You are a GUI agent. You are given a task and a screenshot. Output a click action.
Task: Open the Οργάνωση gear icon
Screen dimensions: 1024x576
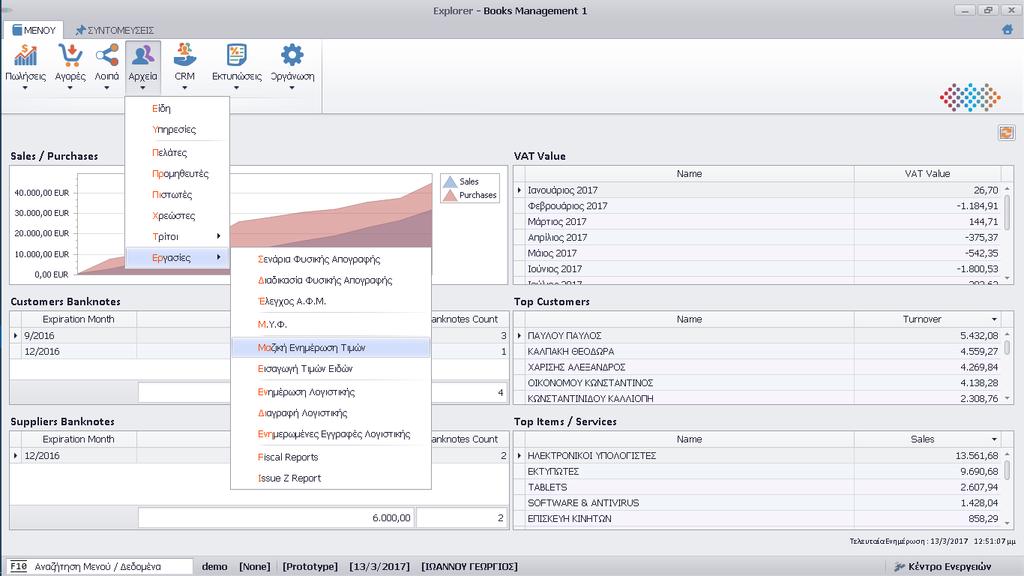292,55
